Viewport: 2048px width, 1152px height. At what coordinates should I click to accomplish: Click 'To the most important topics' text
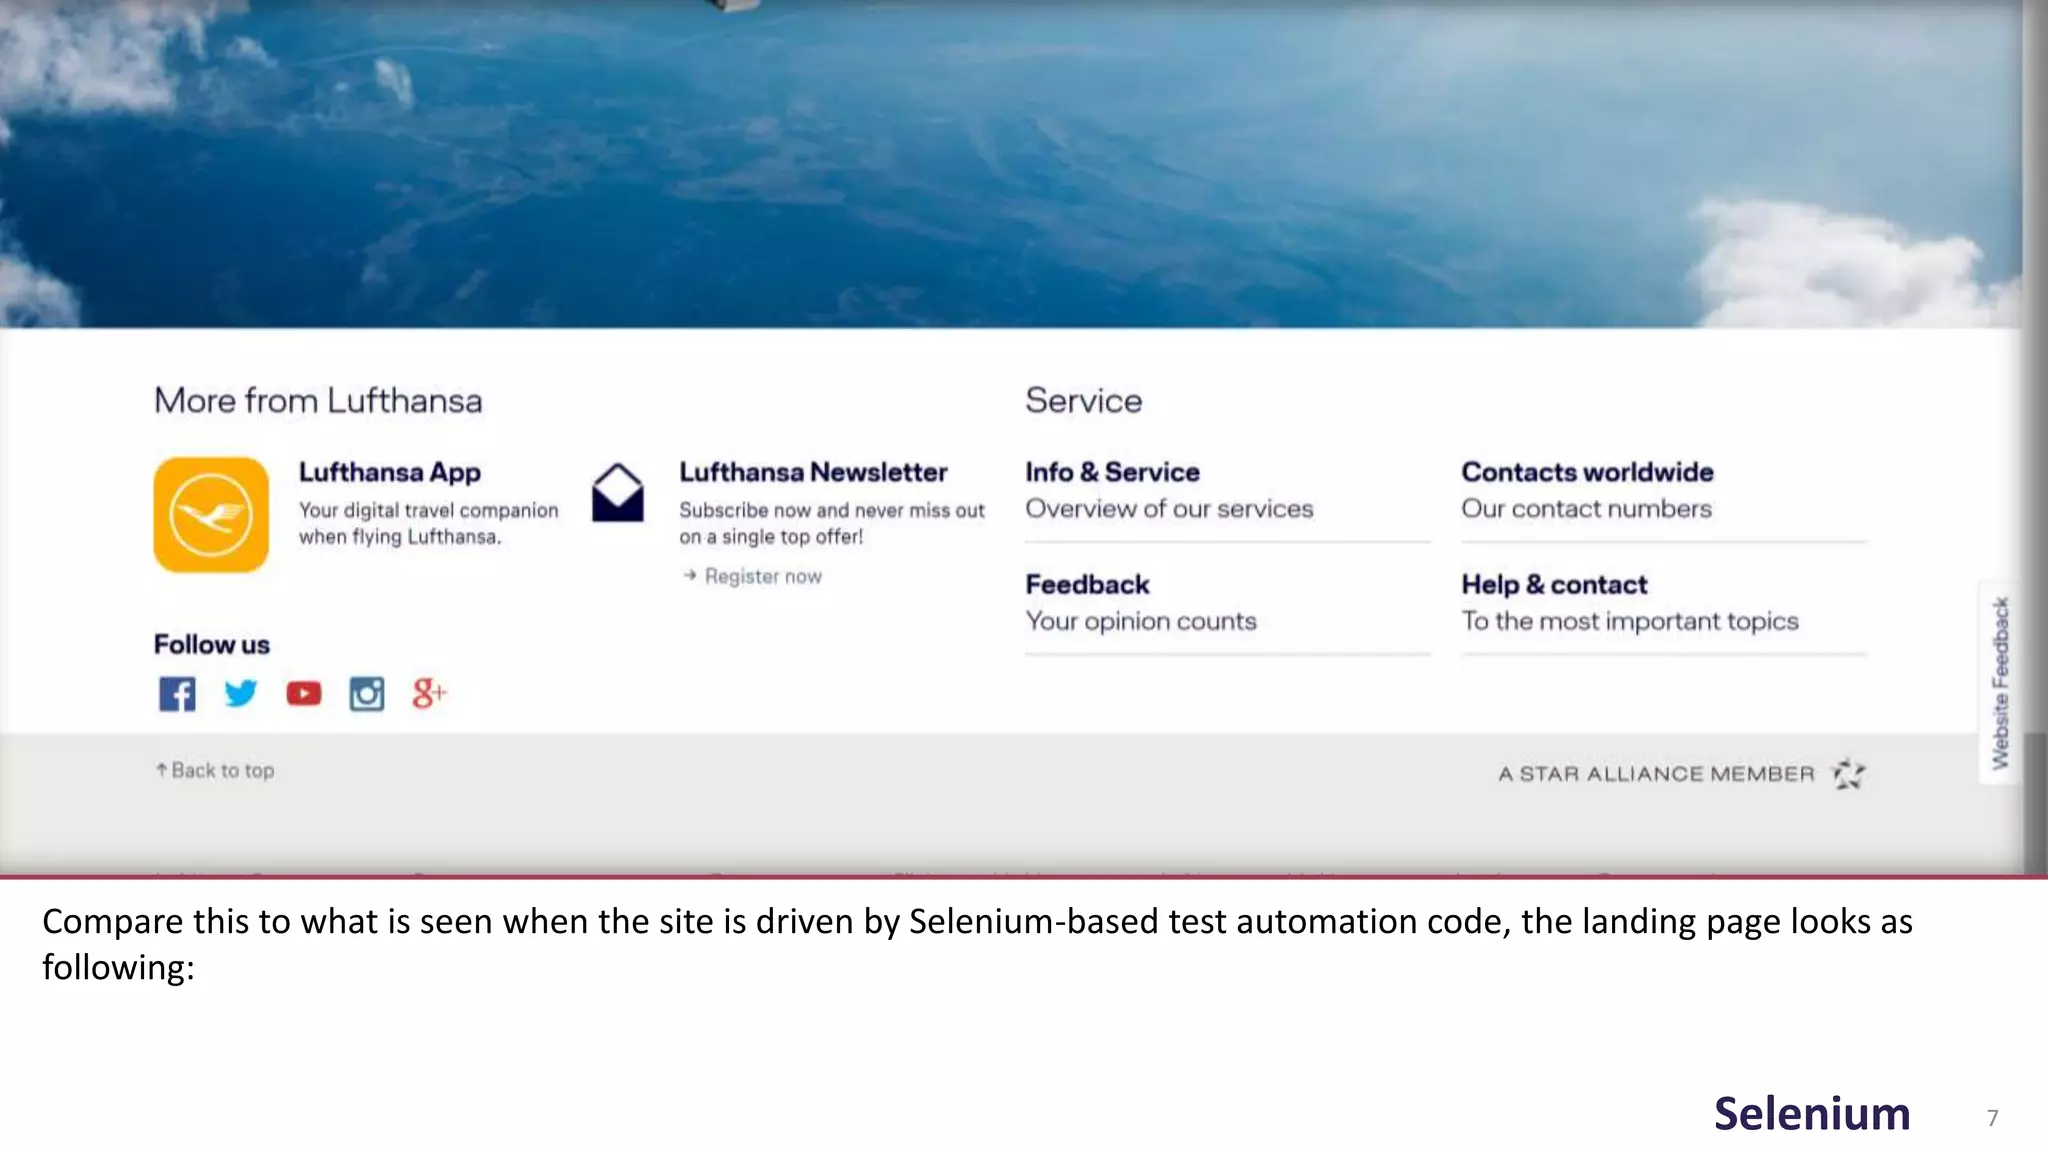point(1630,621)
